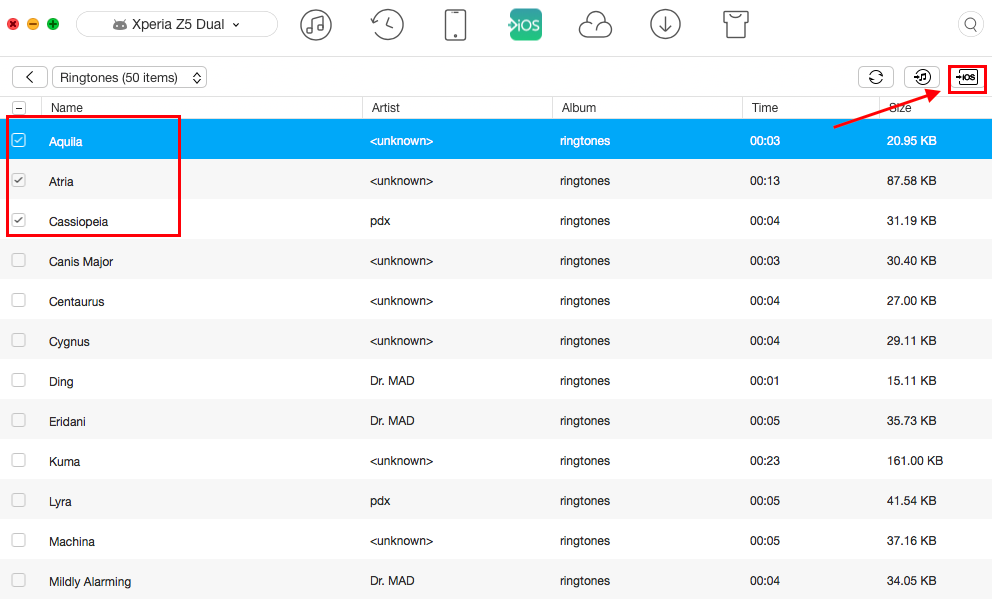Select the Kuma ringtone name
The image size is (992, 611).
click(65, 462)
